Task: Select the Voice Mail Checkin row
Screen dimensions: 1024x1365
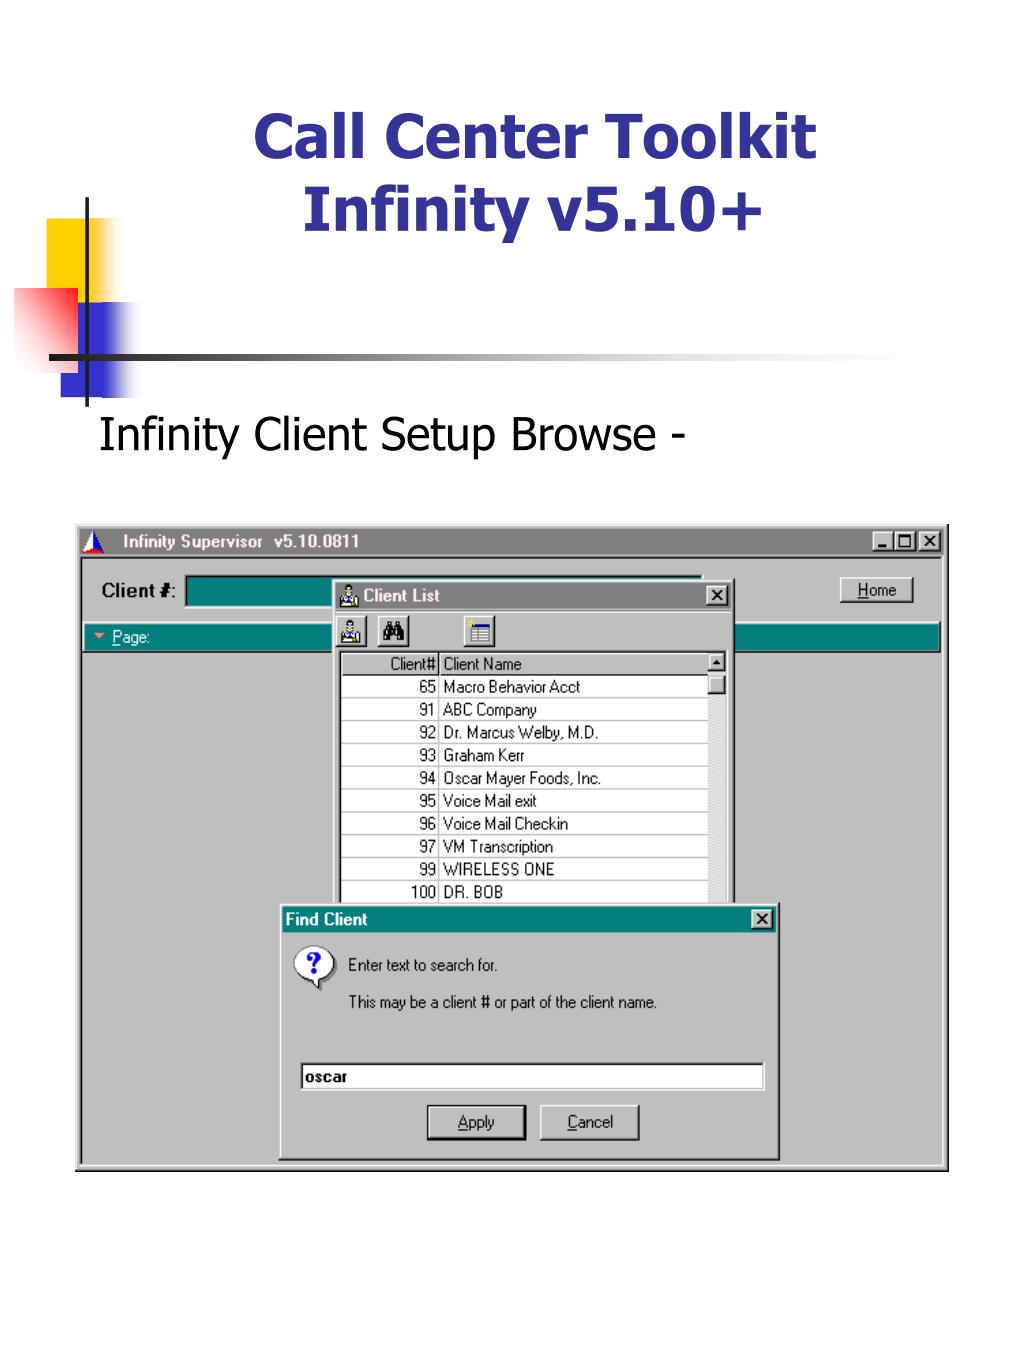Action: (524, 824)
